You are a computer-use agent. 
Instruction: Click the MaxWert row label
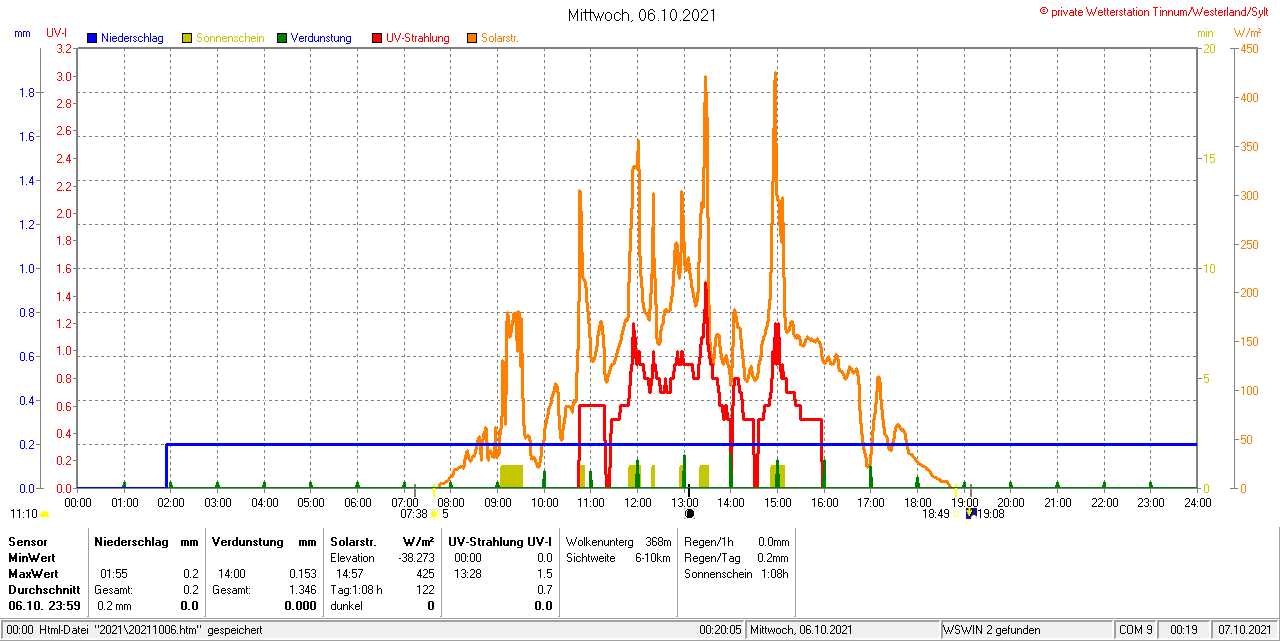click(x=34, y=574)
